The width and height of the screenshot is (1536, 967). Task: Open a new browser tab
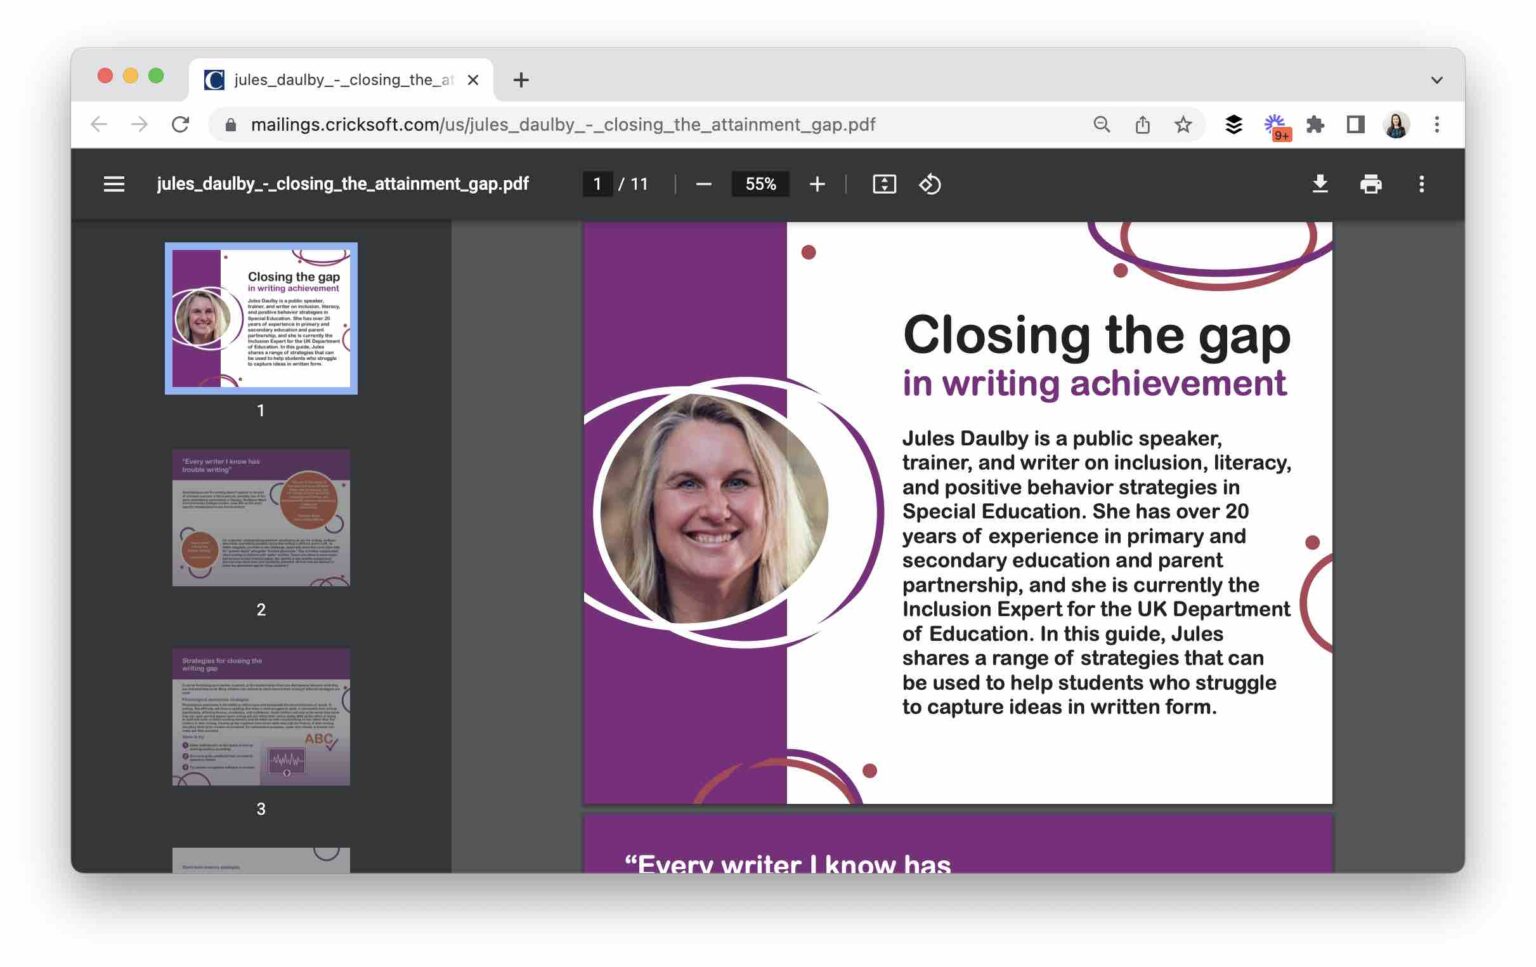pos(520,79)
